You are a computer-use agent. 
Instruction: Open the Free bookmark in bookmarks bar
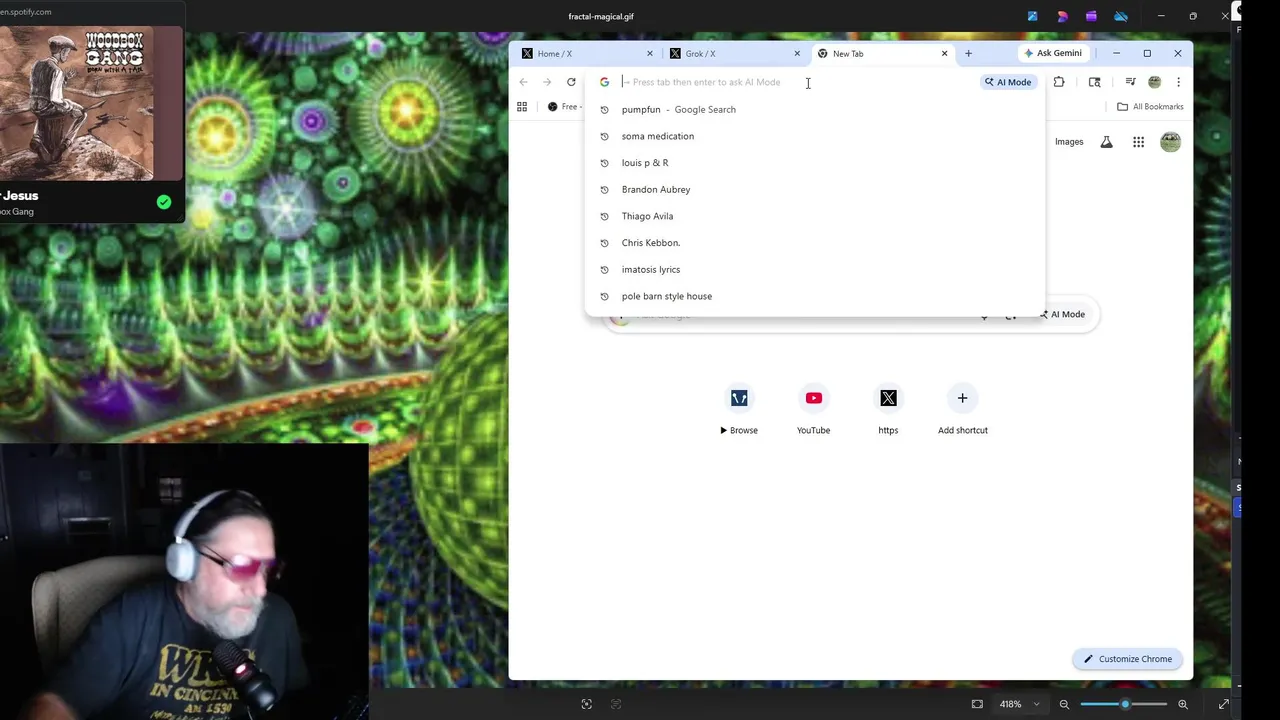(x=563, y=107)
